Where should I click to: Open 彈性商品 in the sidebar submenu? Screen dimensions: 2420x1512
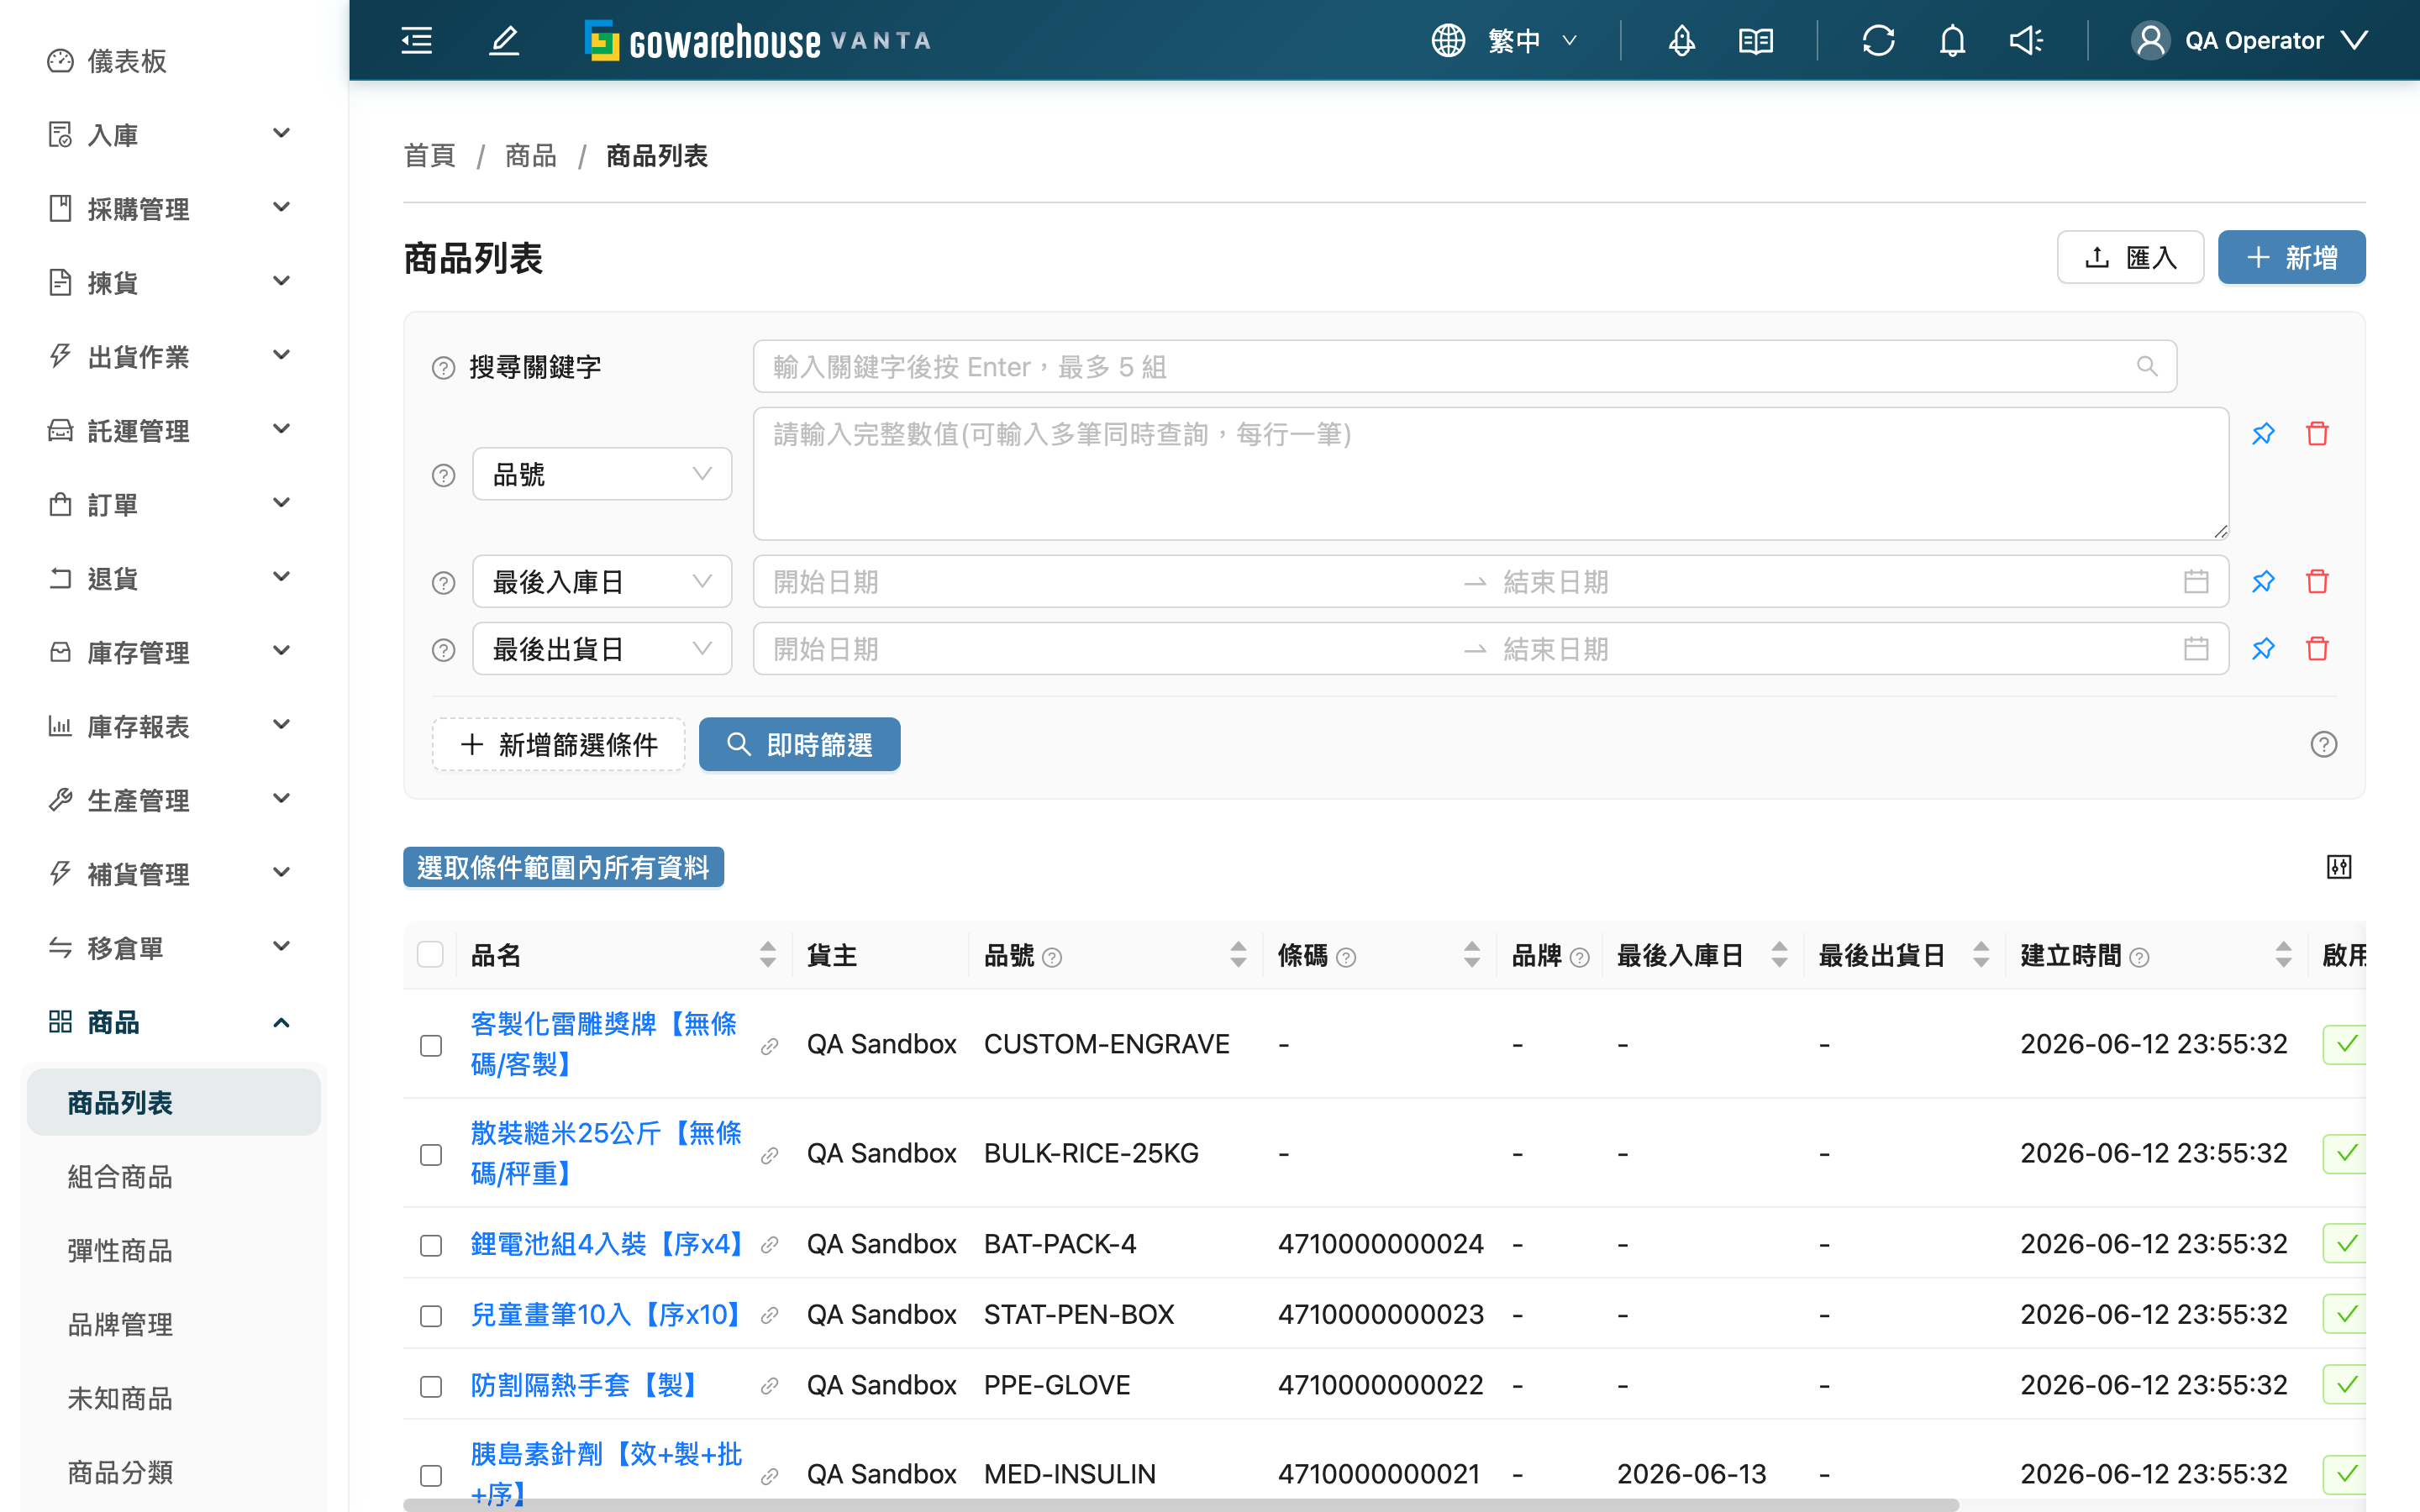pyautogui.click(x=120, y=1250)
